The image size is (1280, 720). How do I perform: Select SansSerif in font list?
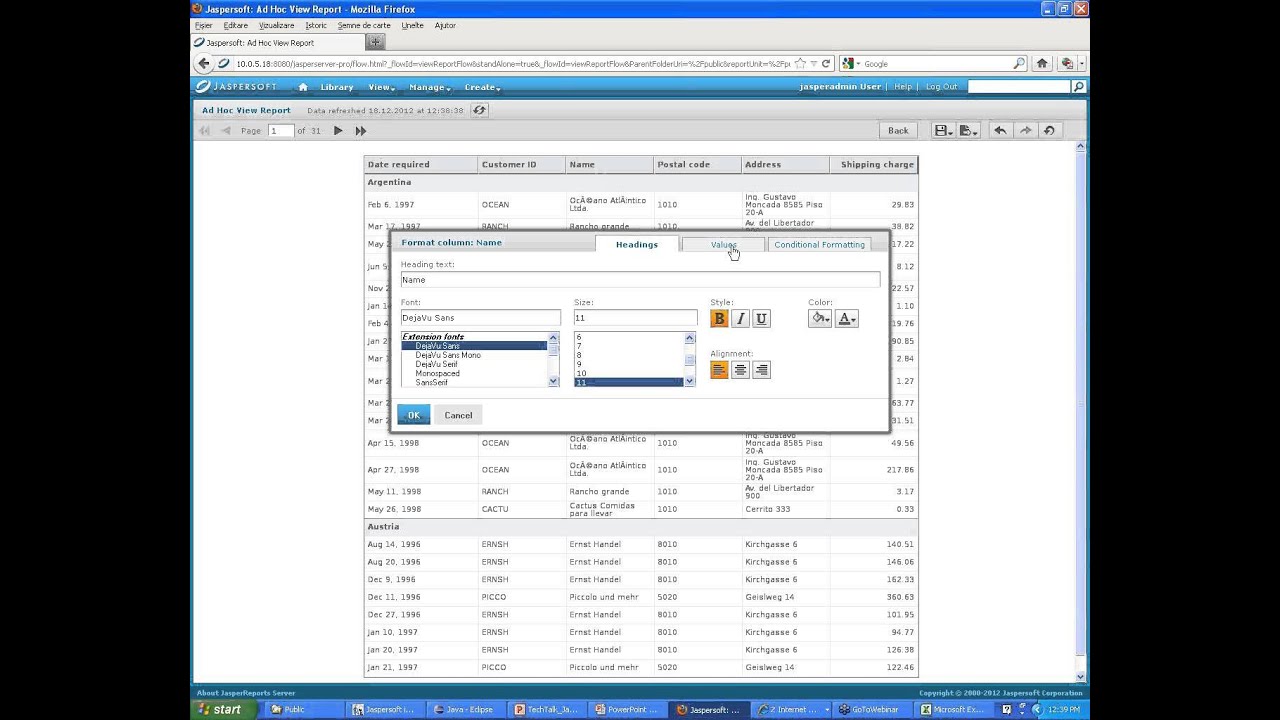tap(432, 382)
